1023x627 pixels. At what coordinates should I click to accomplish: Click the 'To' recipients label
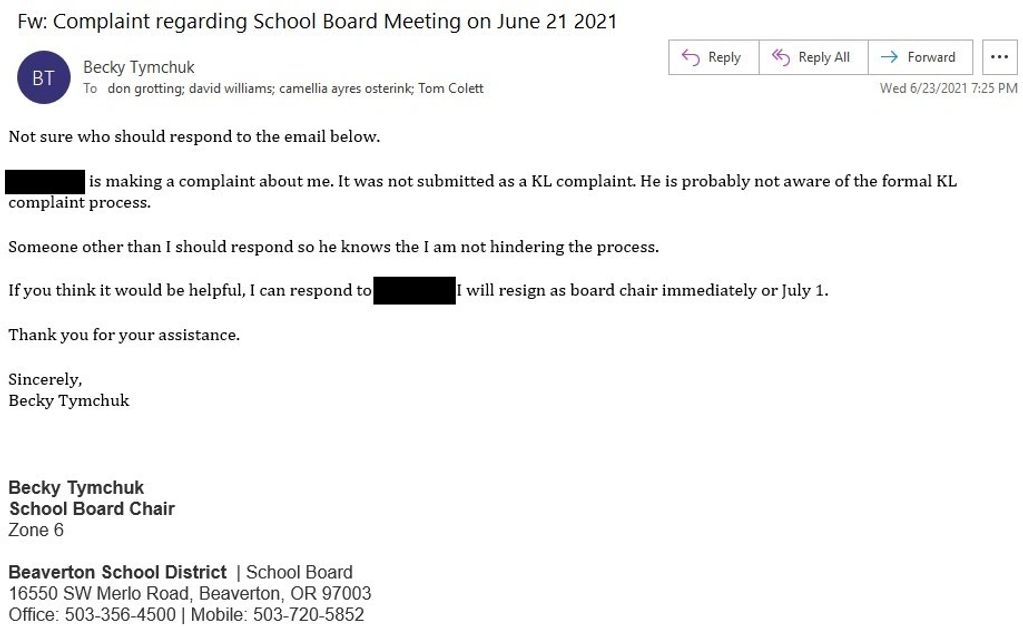coord(90,89)
